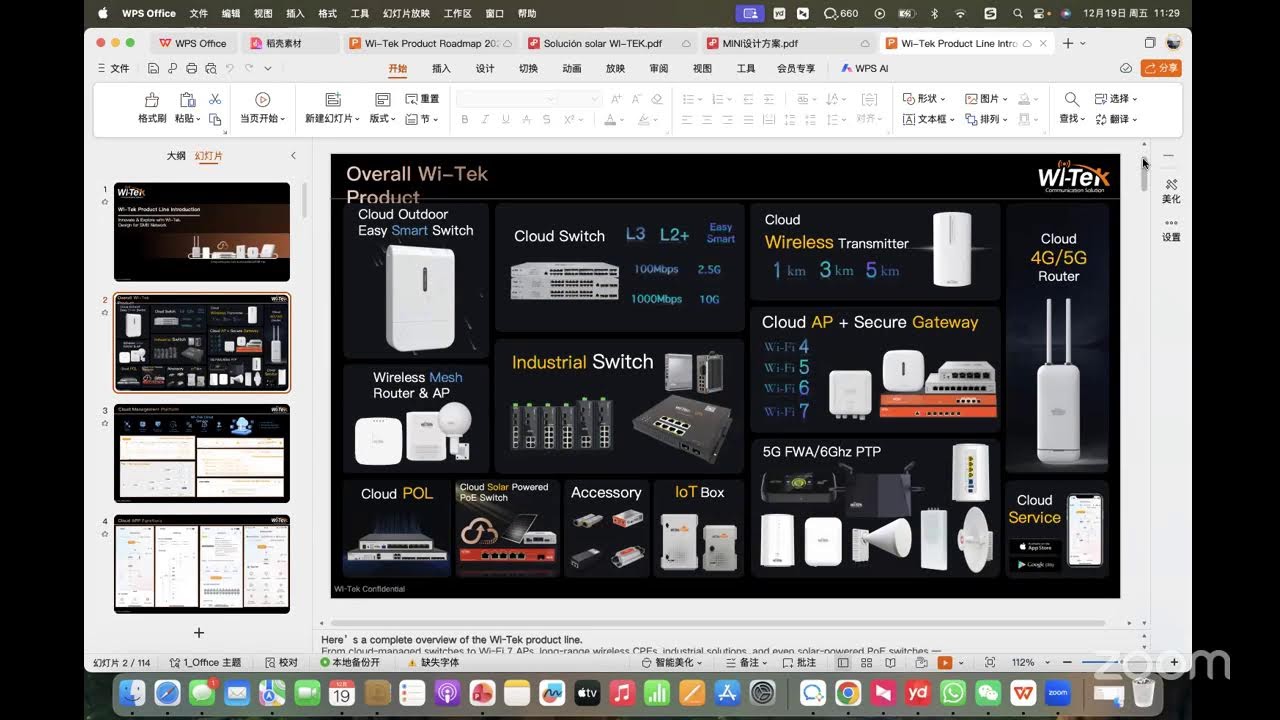
Task: Open the Select (选择) dropdown
Action: pyautogui.click(x=1116, y=99)
